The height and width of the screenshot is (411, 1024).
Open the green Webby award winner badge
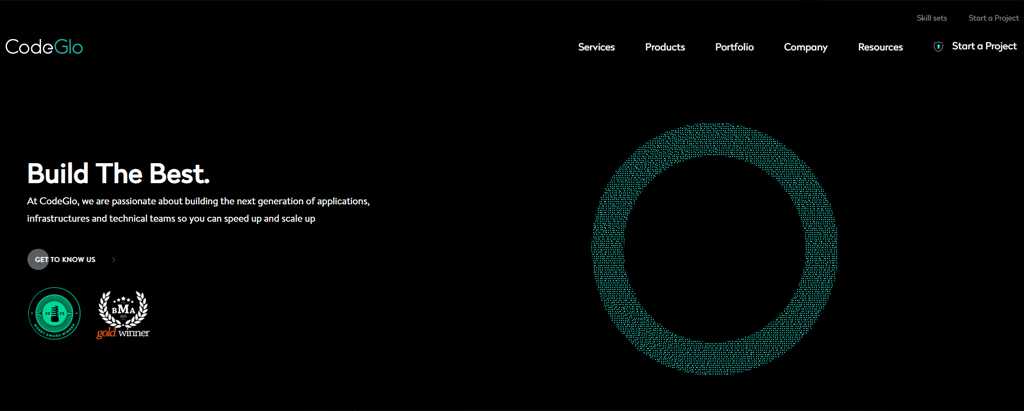(54, 314)
